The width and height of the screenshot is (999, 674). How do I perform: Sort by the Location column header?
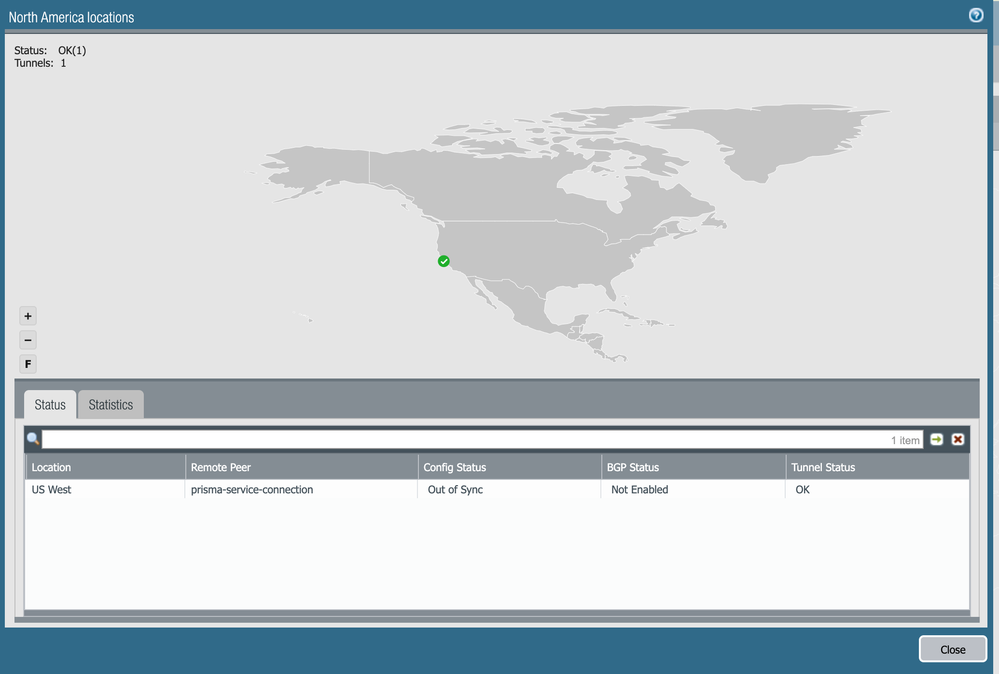pyautogui.click(x=105, y=467)
